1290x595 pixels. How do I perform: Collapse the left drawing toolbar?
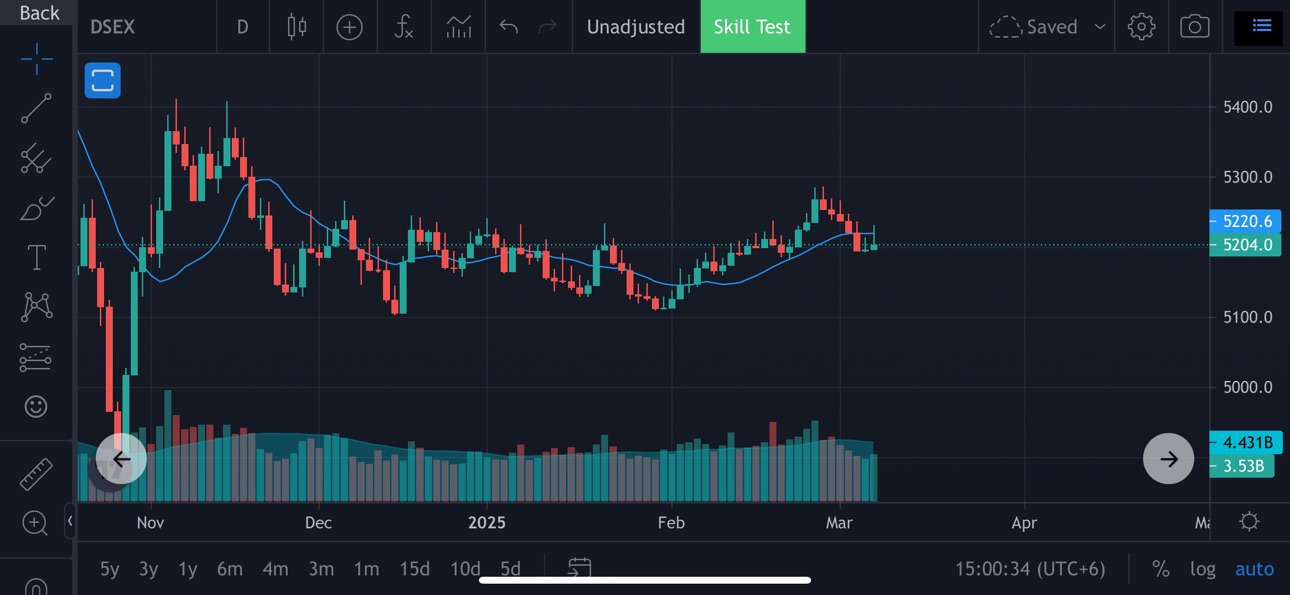pyautogui.click(x=69, y=520)
